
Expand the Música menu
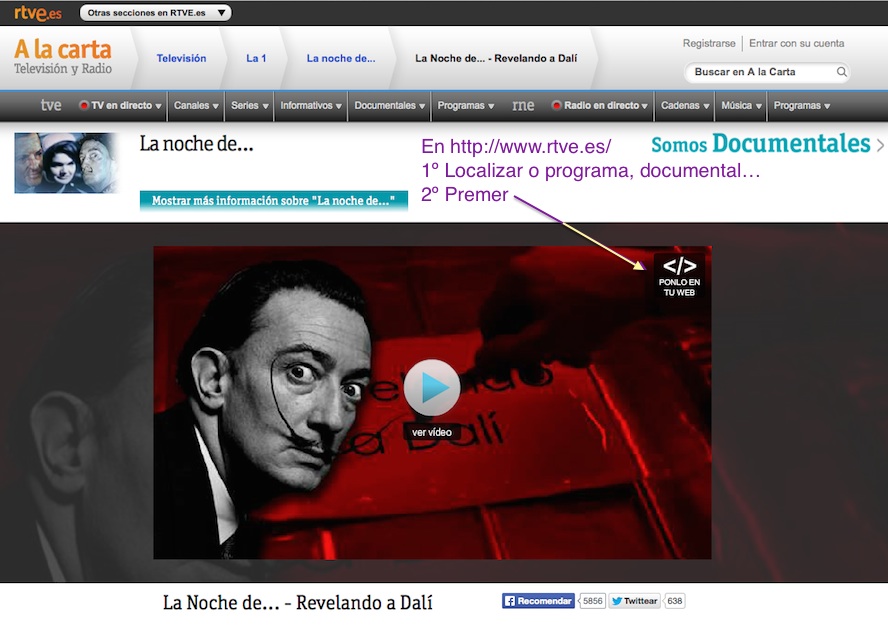[740, 104]
